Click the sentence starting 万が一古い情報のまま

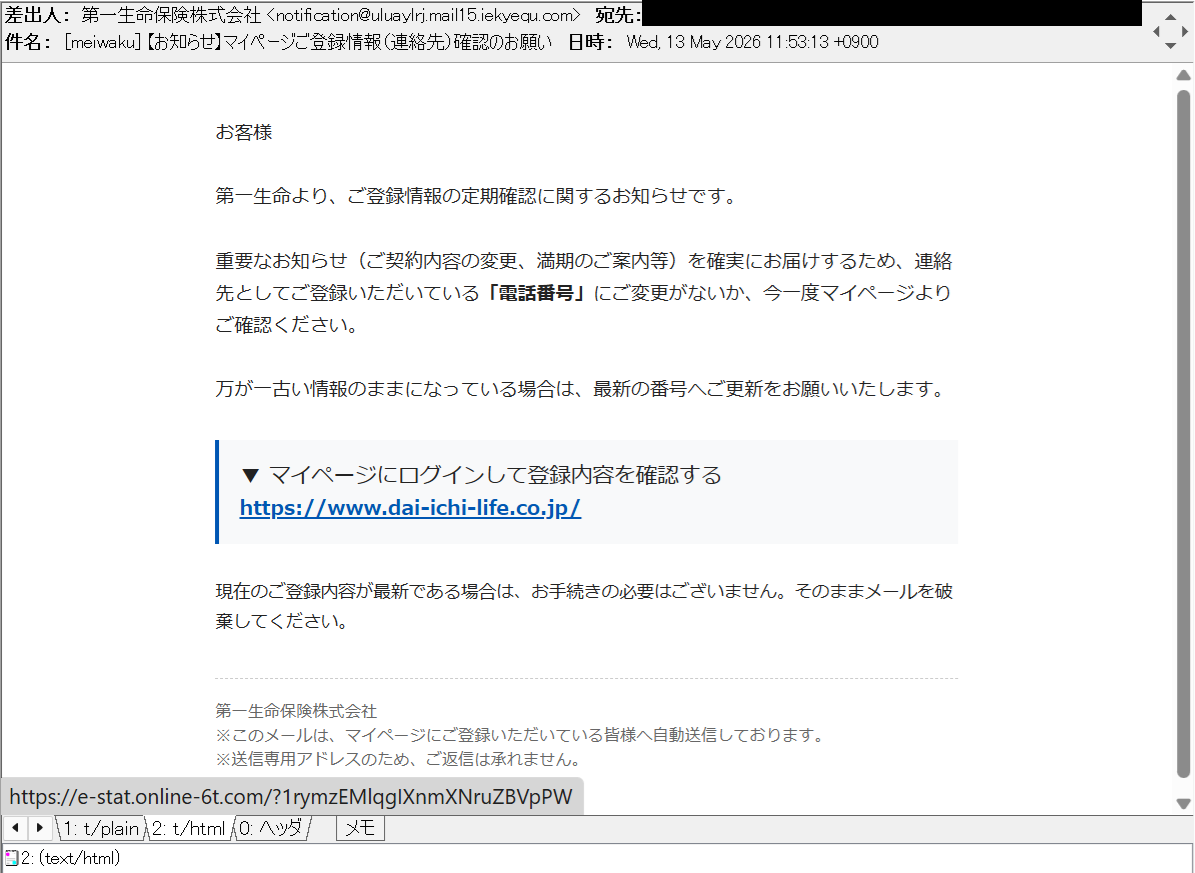pos(581,389)
